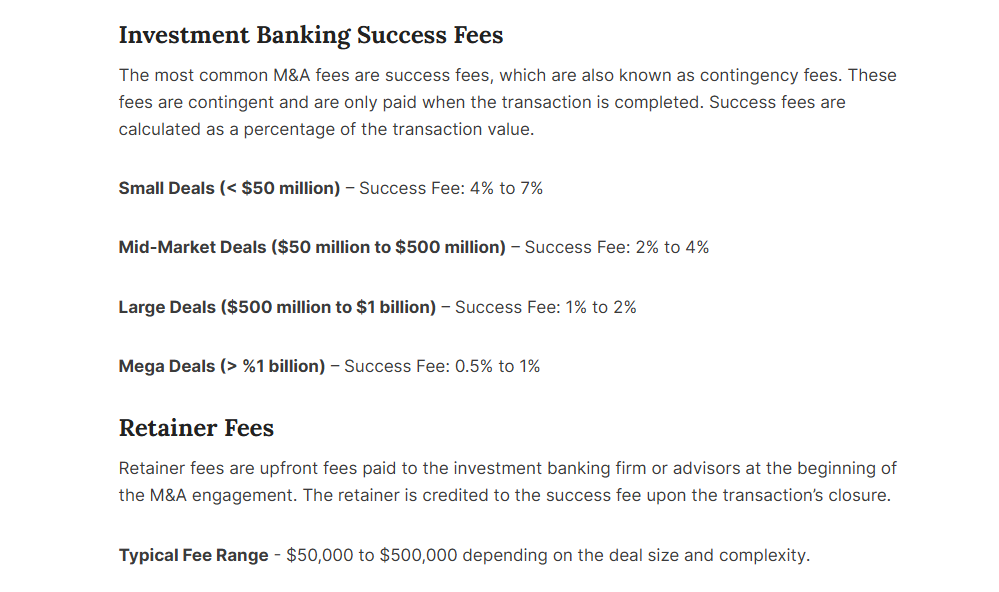Click the text Success Fee: 1% to 2%

coord(546,307)
